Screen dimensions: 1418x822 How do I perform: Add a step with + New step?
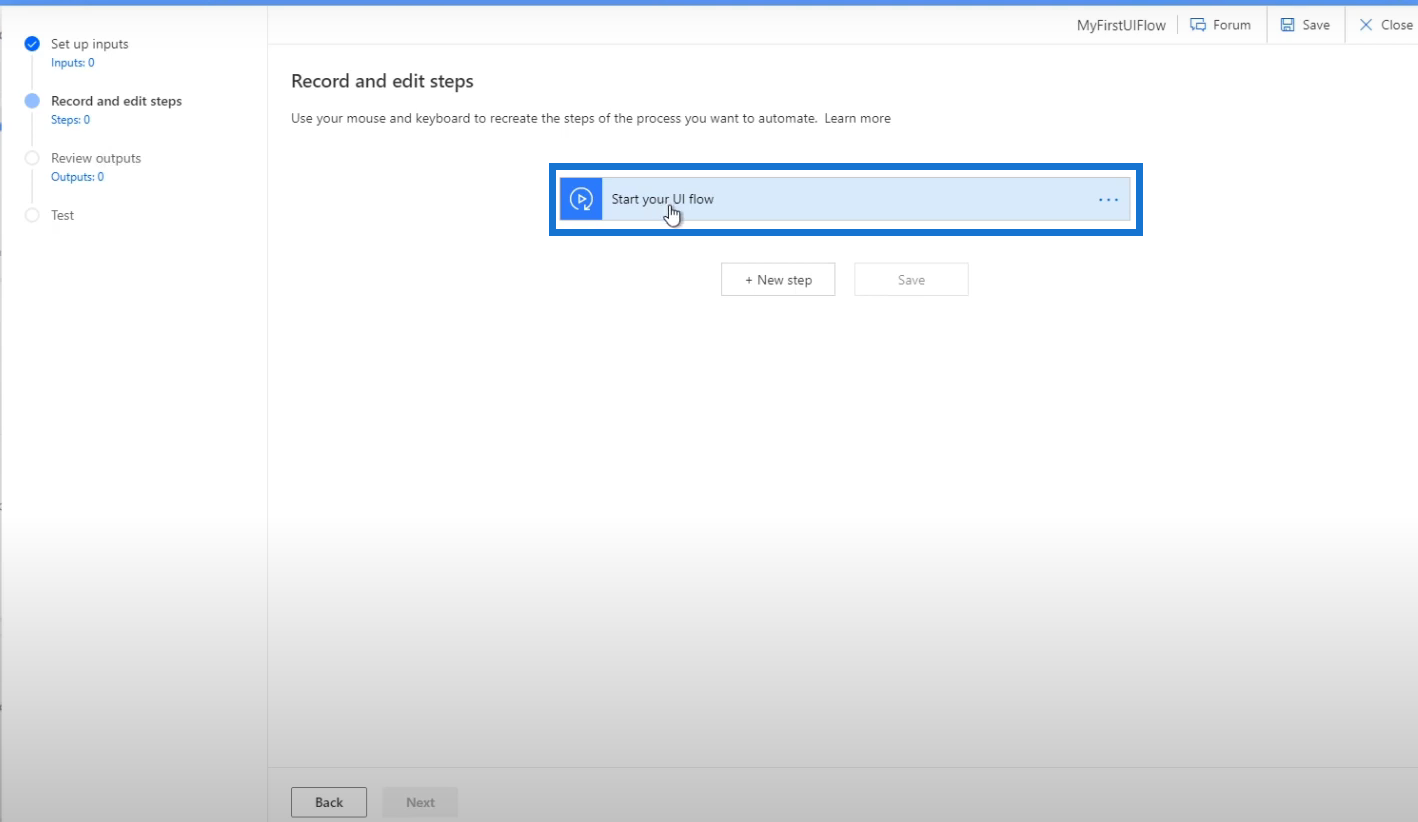[x=778, y=280]
